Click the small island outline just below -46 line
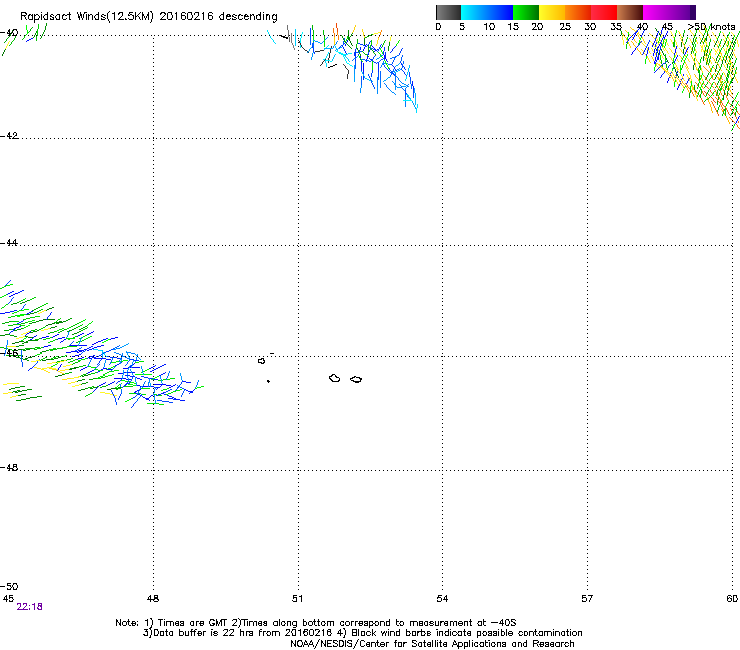This screenshot has height=650, width=740. (x=261, y=361)
